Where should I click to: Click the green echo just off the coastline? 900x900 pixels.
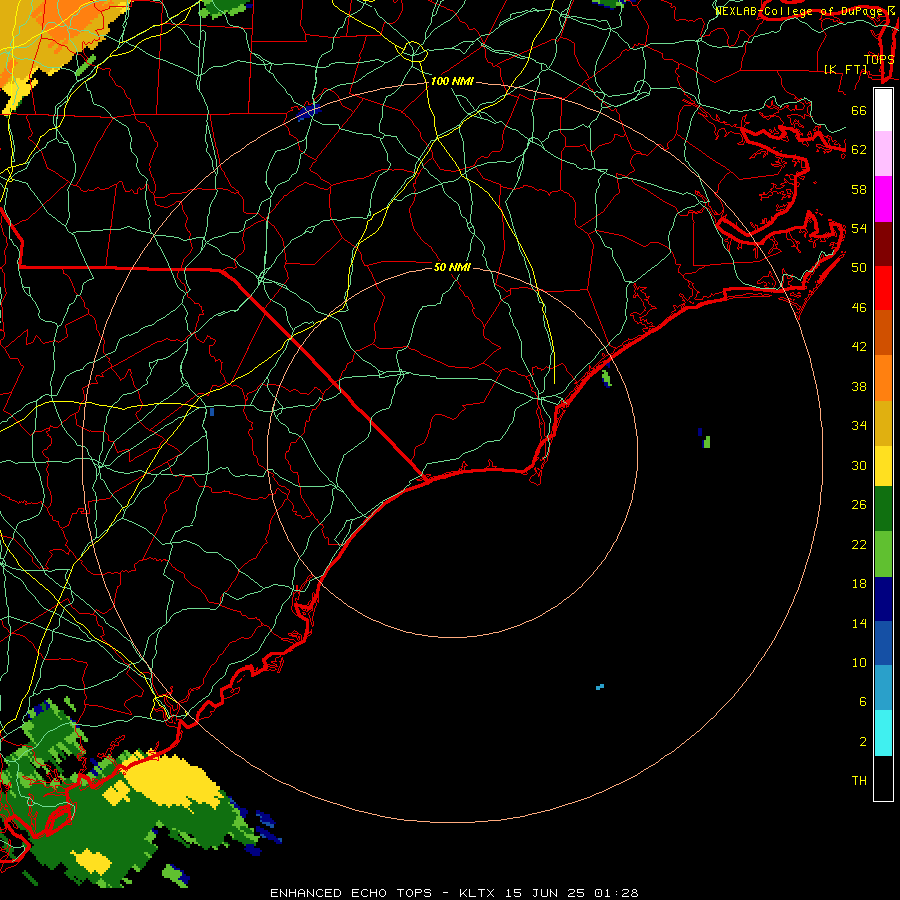pos(606,377)
